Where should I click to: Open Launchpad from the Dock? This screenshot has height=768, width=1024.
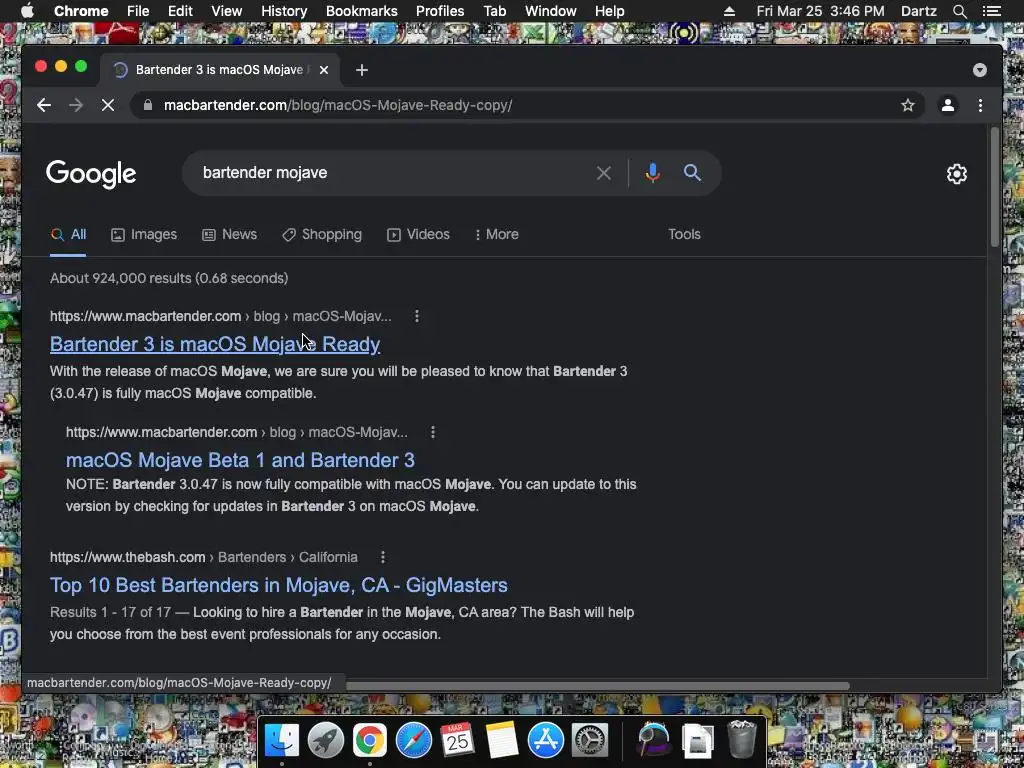(326, 741)
